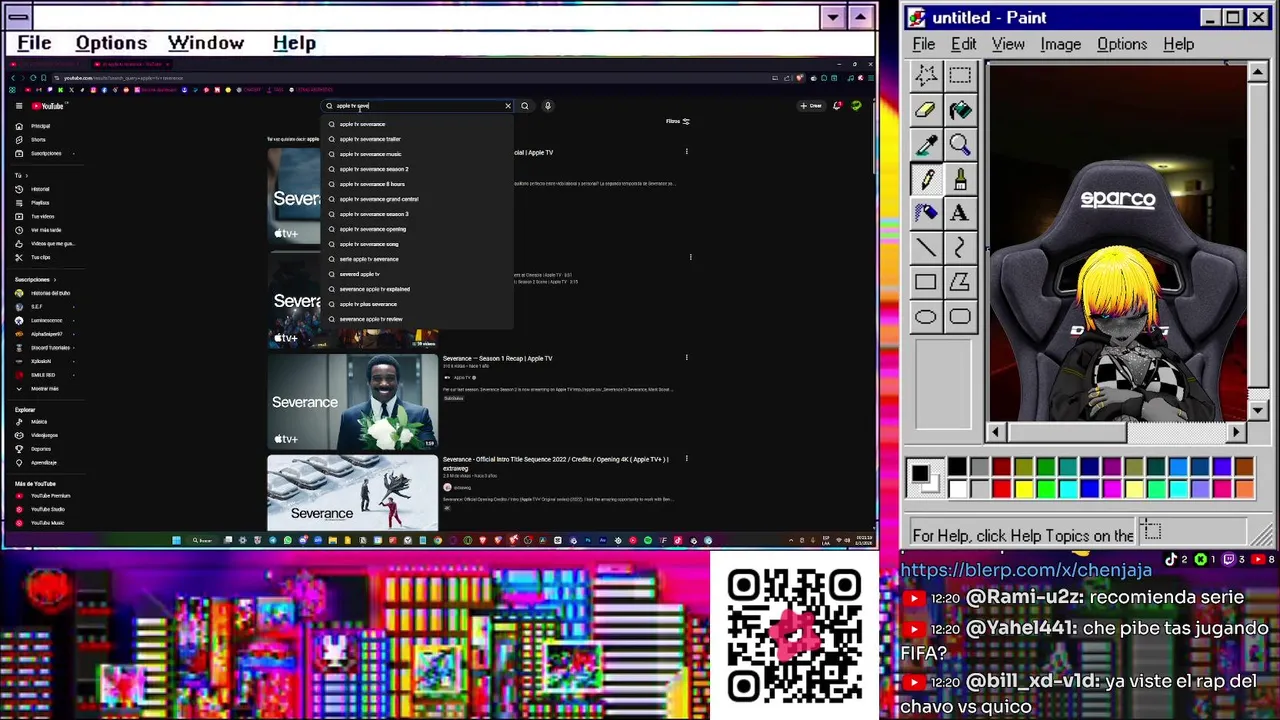Click the Windows Start button in taskbar
This screenshot has width=1280, height=720.
click(x=176, y=540)
